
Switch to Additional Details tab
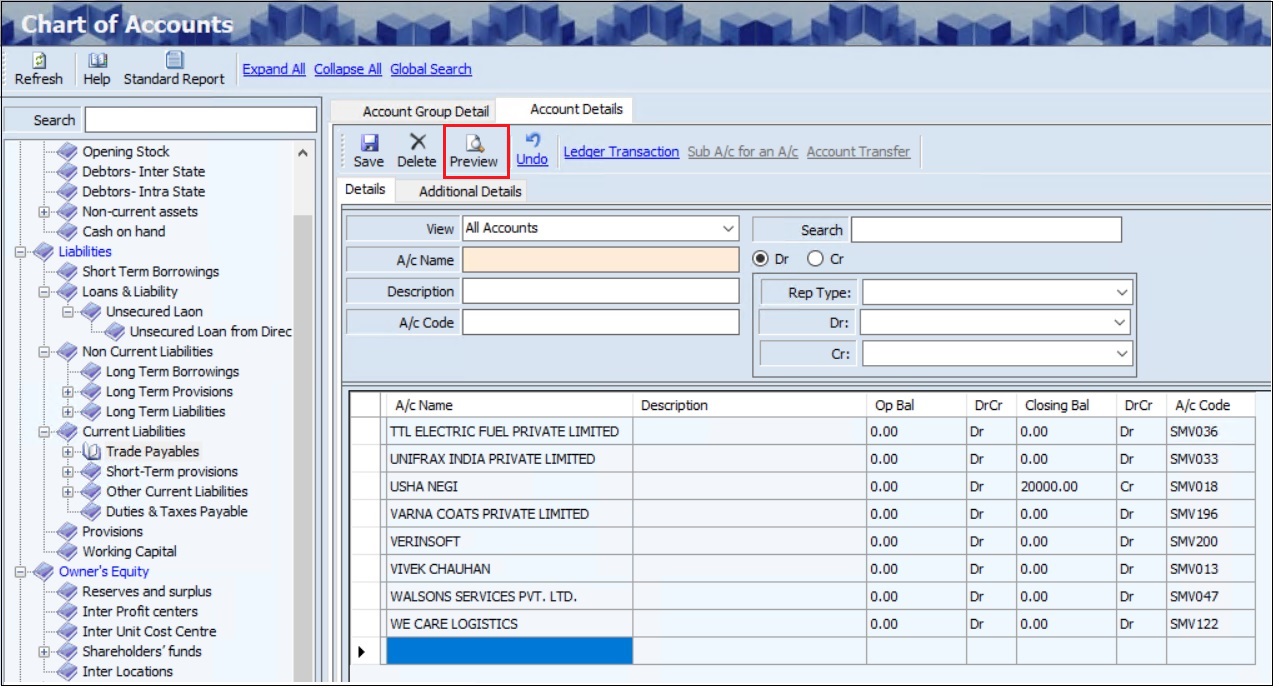470,191
